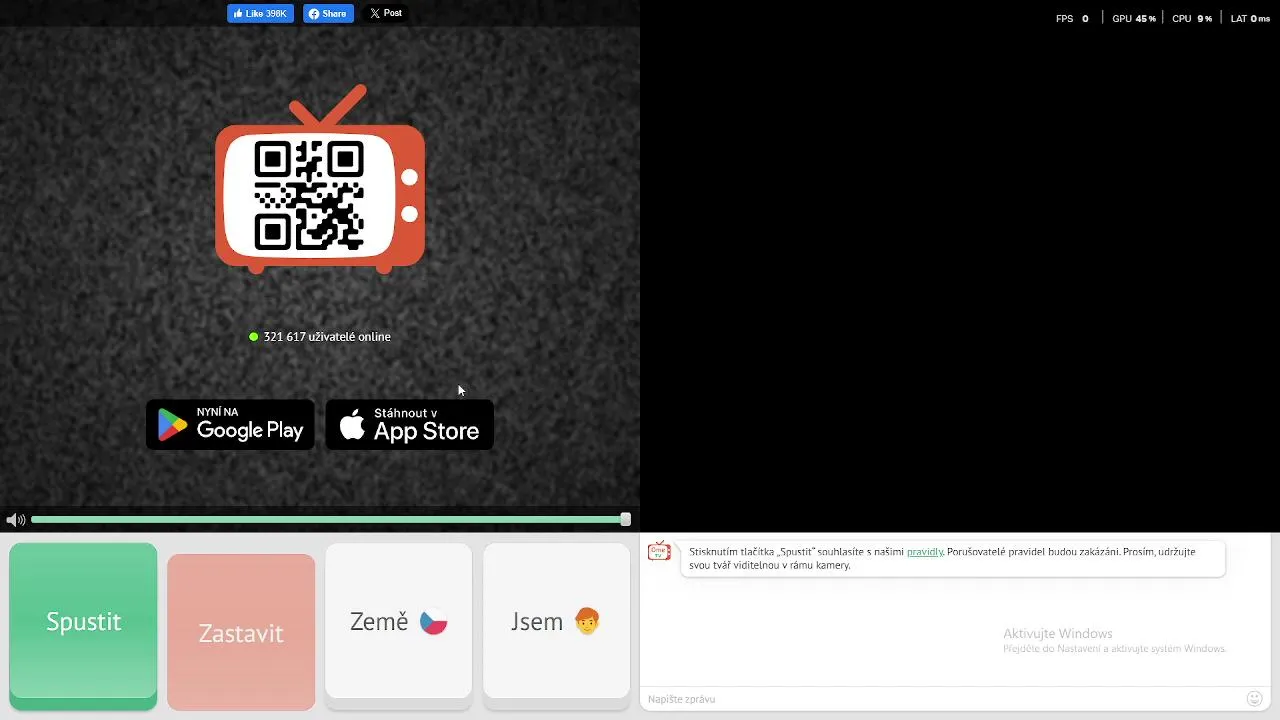Click the green online status dot

click(254, 337)
